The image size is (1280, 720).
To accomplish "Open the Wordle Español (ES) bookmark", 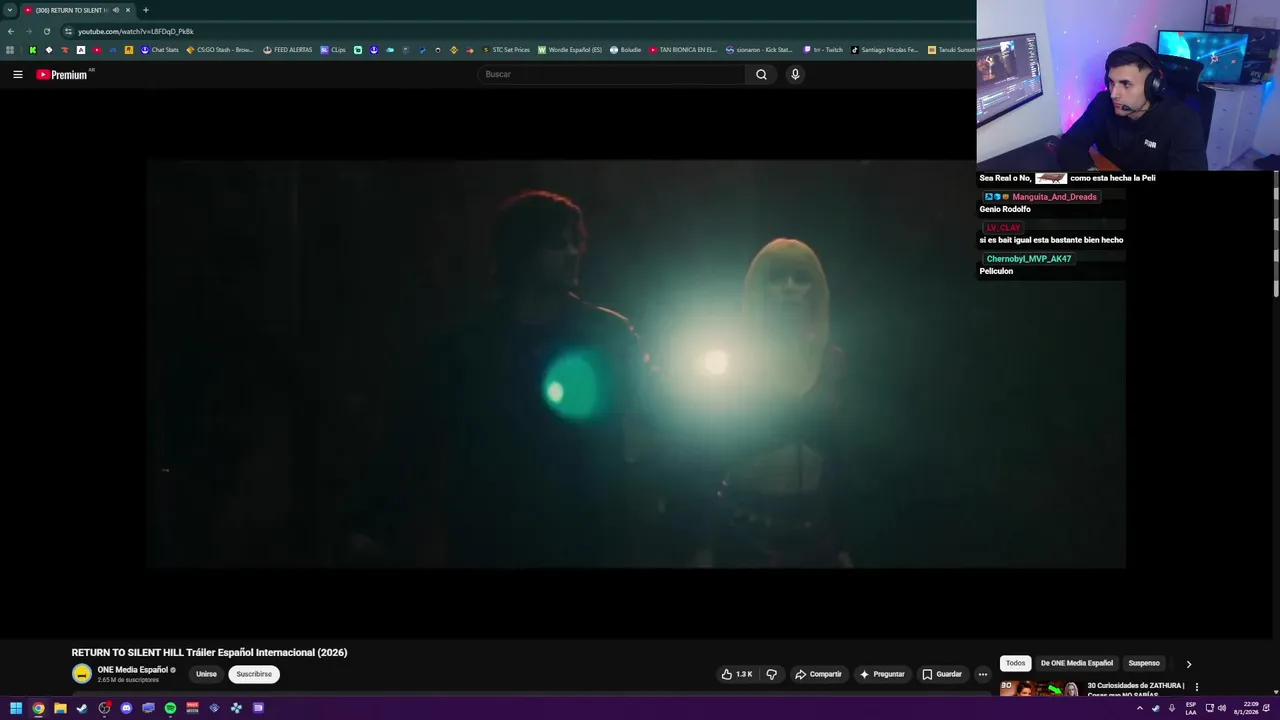I will click(x=570, y=49).
